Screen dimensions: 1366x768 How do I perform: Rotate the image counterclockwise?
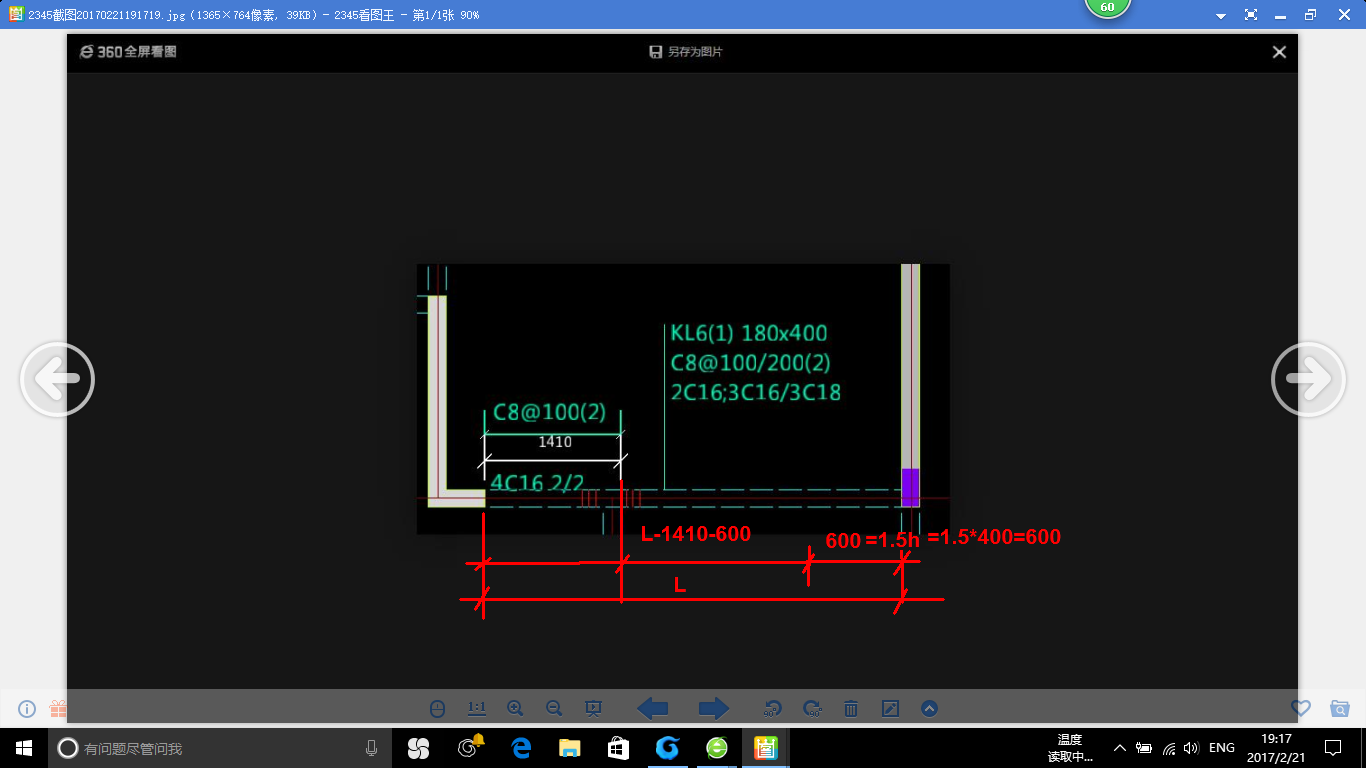click(x=772, y=709)
